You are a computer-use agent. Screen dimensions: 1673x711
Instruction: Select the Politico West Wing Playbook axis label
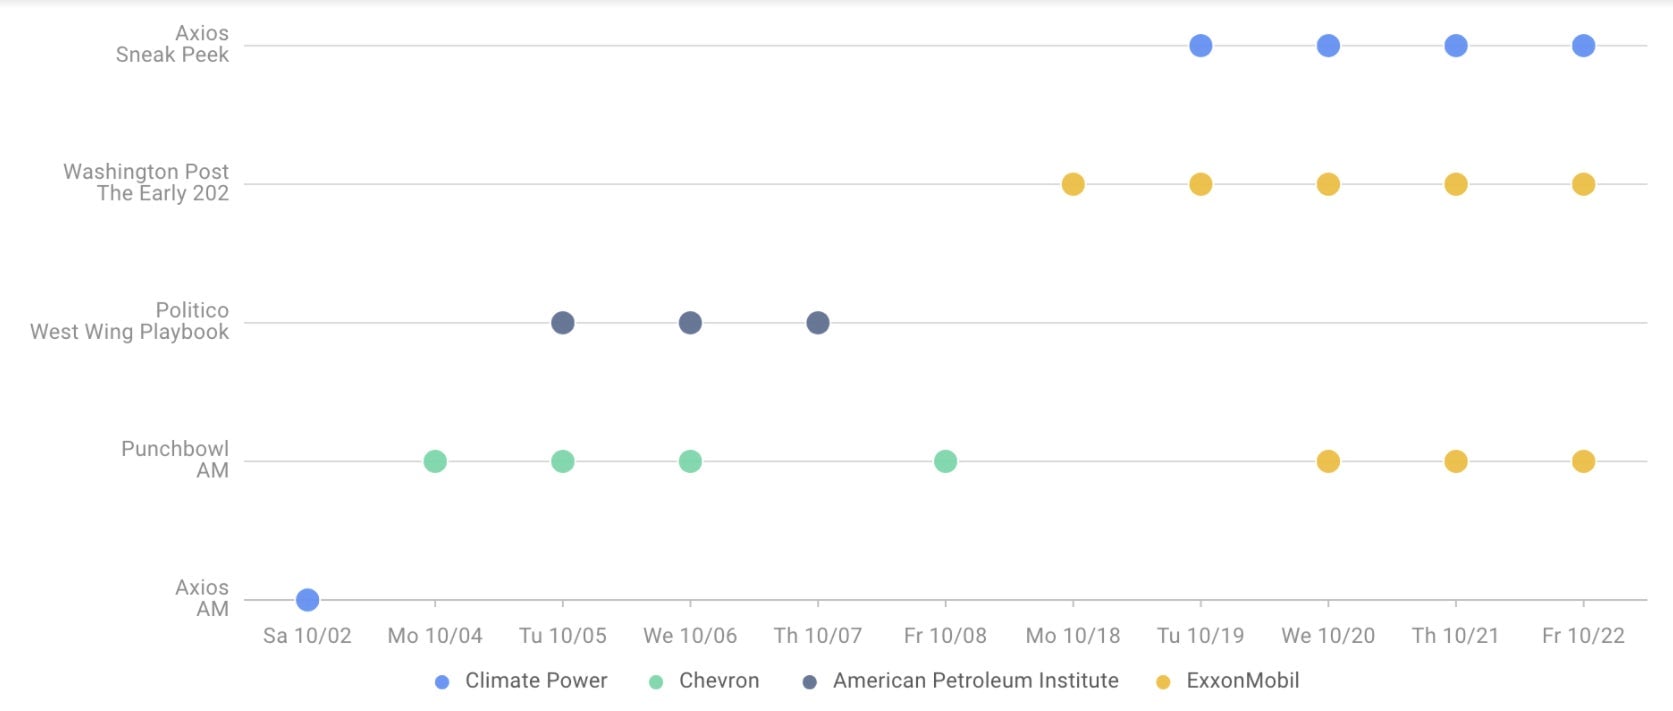coord(130,321)
